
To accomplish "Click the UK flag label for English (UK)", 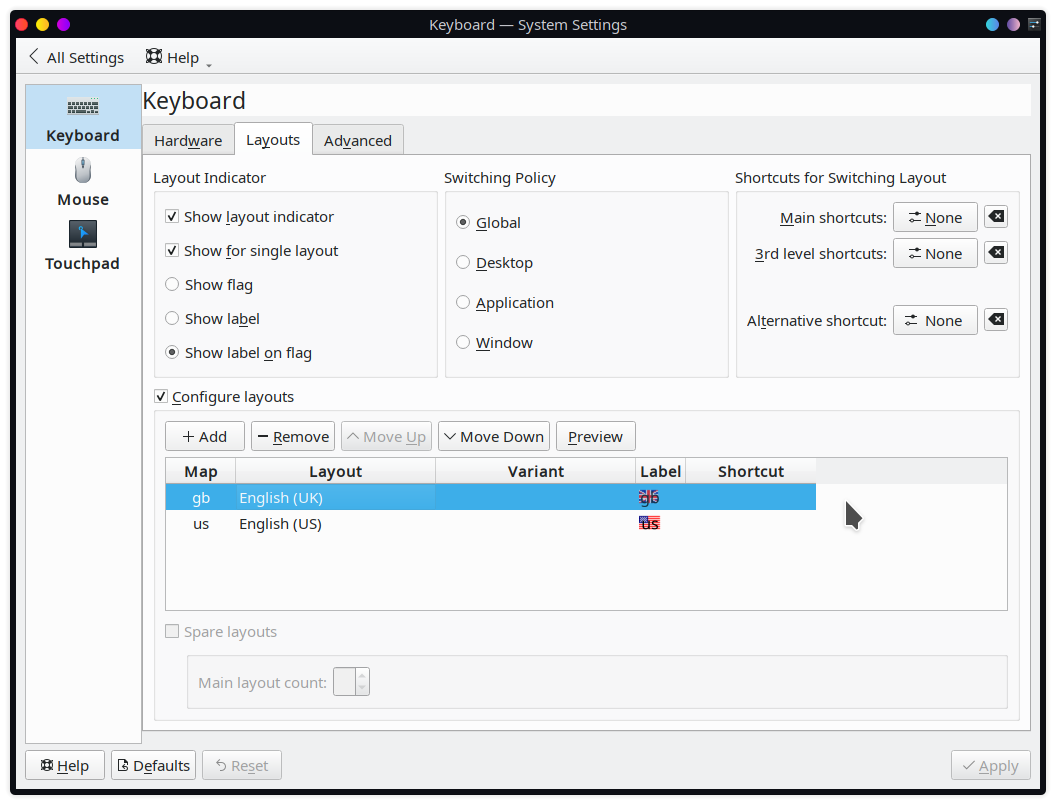I will pyautogui.click(x=649, y=497).
